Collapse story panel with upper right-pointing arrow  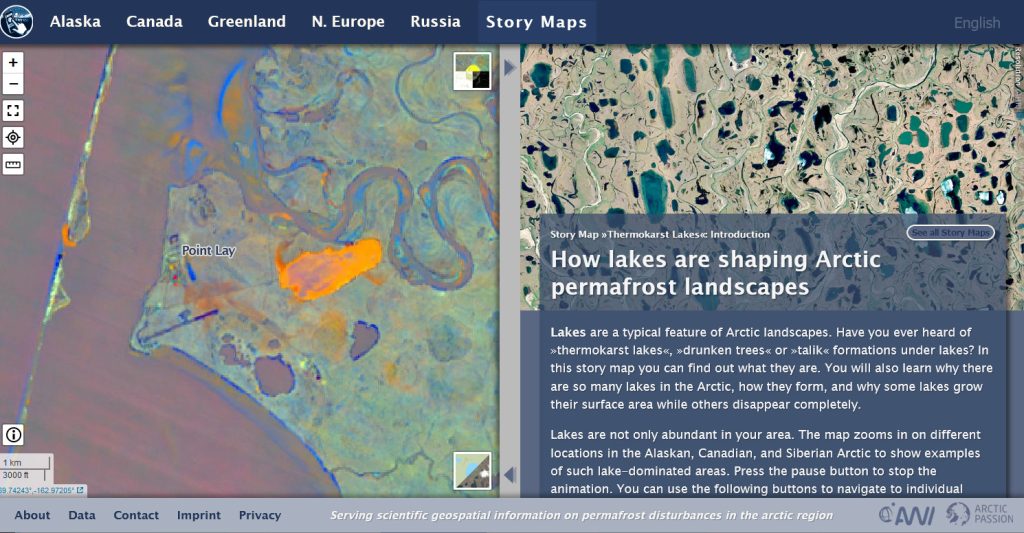tap(510, 68)
